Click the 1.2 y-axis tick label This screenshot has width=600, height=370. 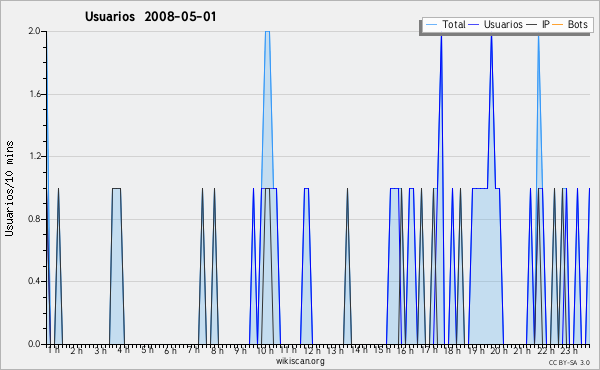tap(35, 156)
